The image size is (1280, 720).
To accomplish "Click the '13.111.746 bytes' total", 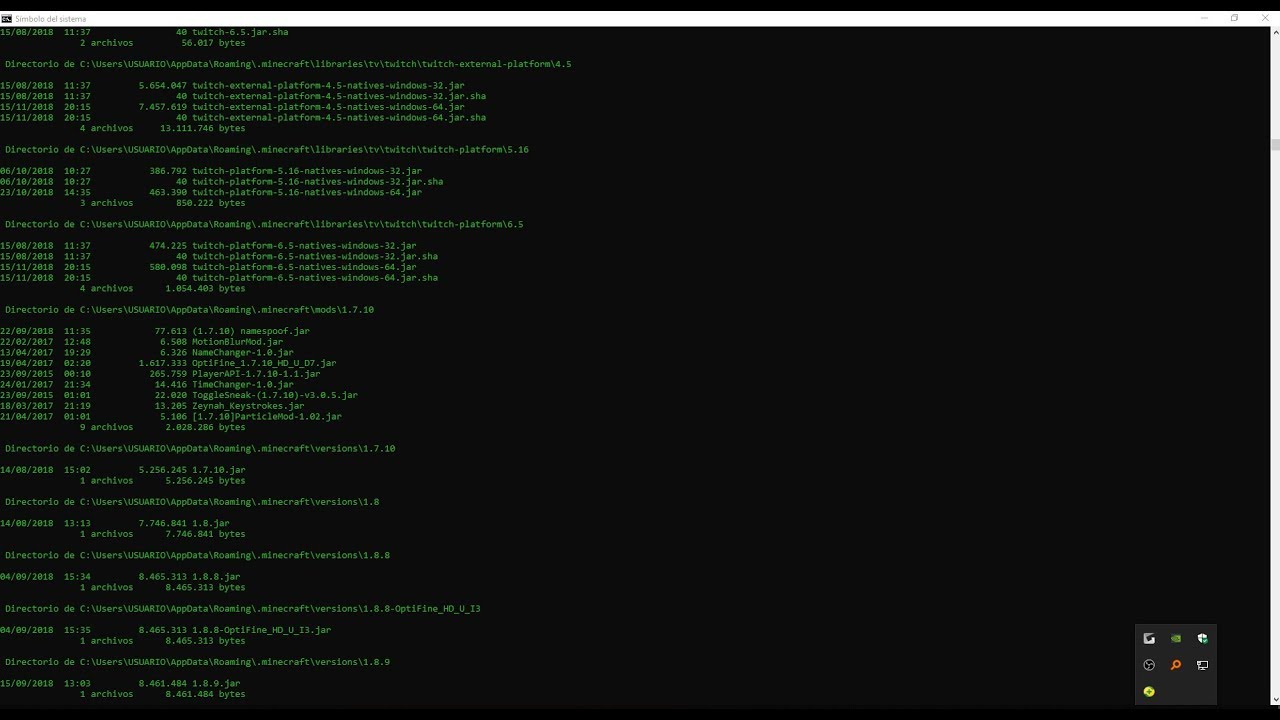I will click(203, 128).
